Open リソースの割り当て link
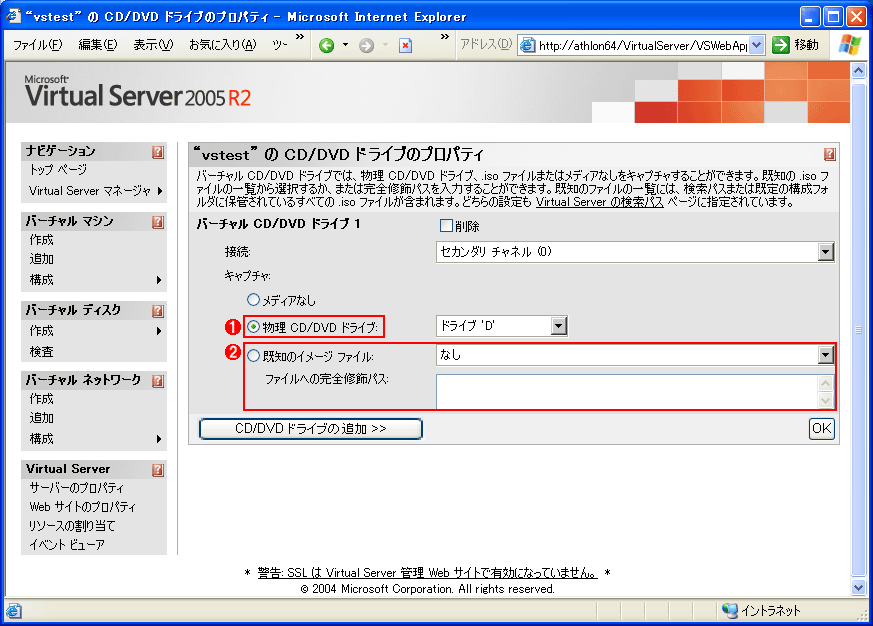 pos(72,526)
